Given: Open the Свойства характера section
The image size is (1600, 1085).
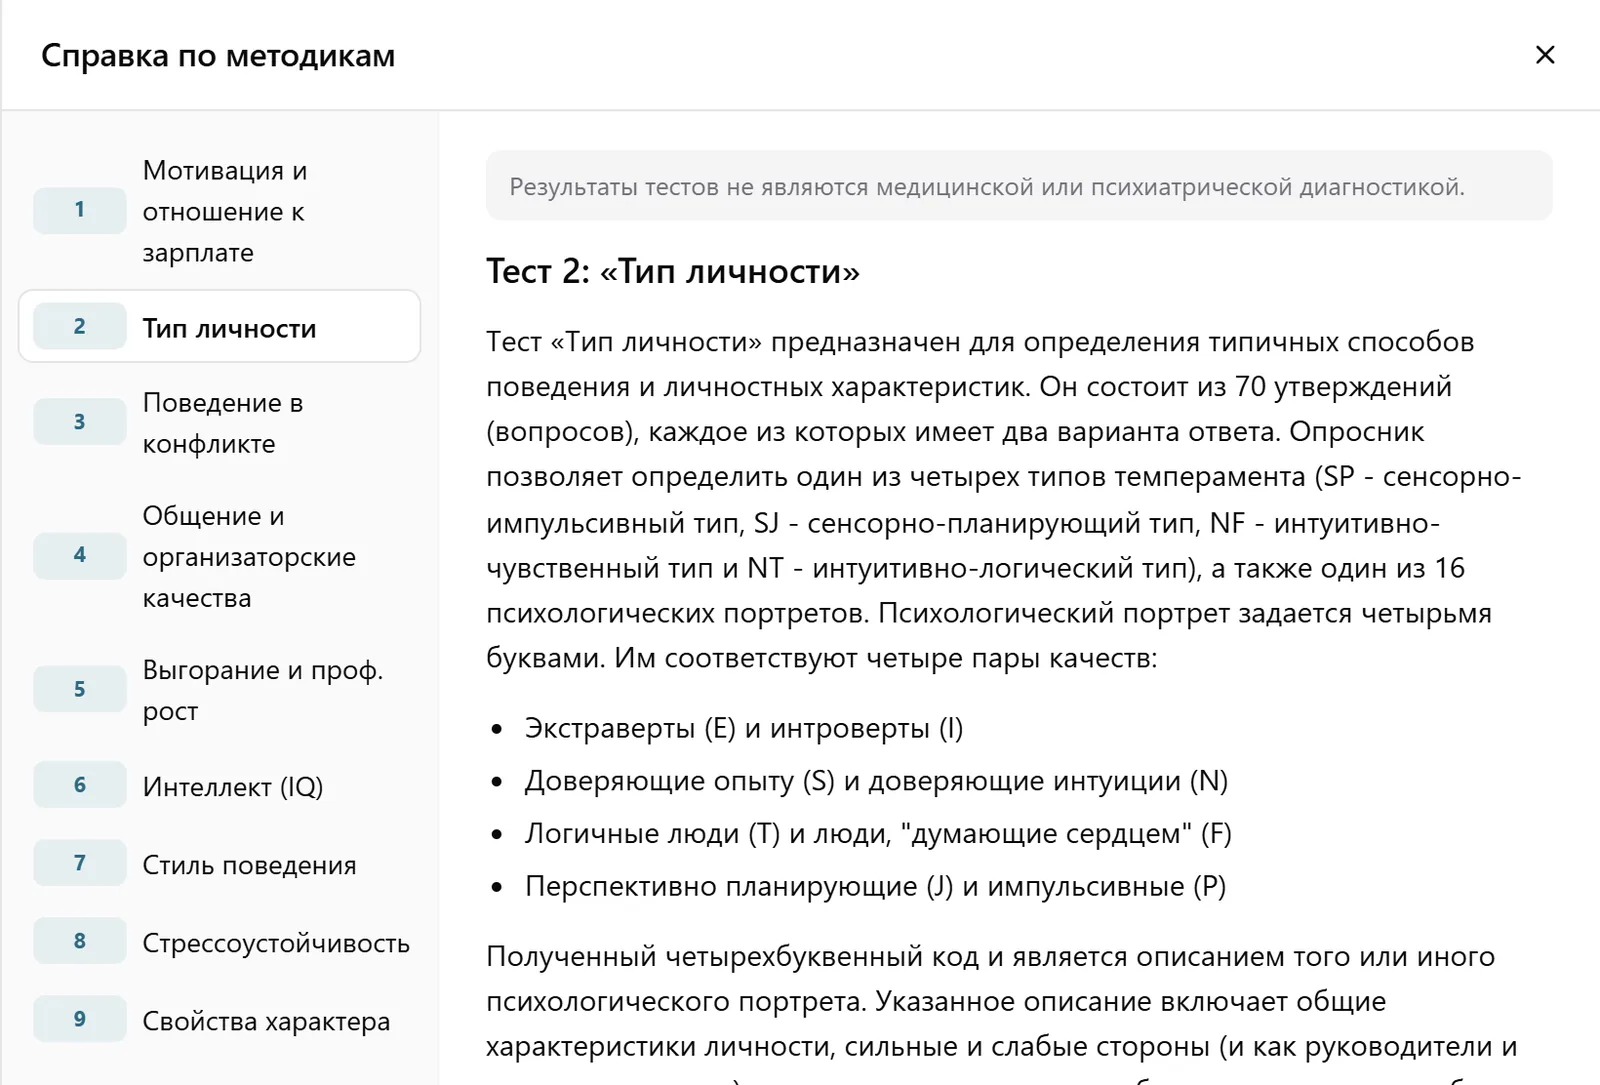Looking at the screenshot, I should tap(219, 1020).
